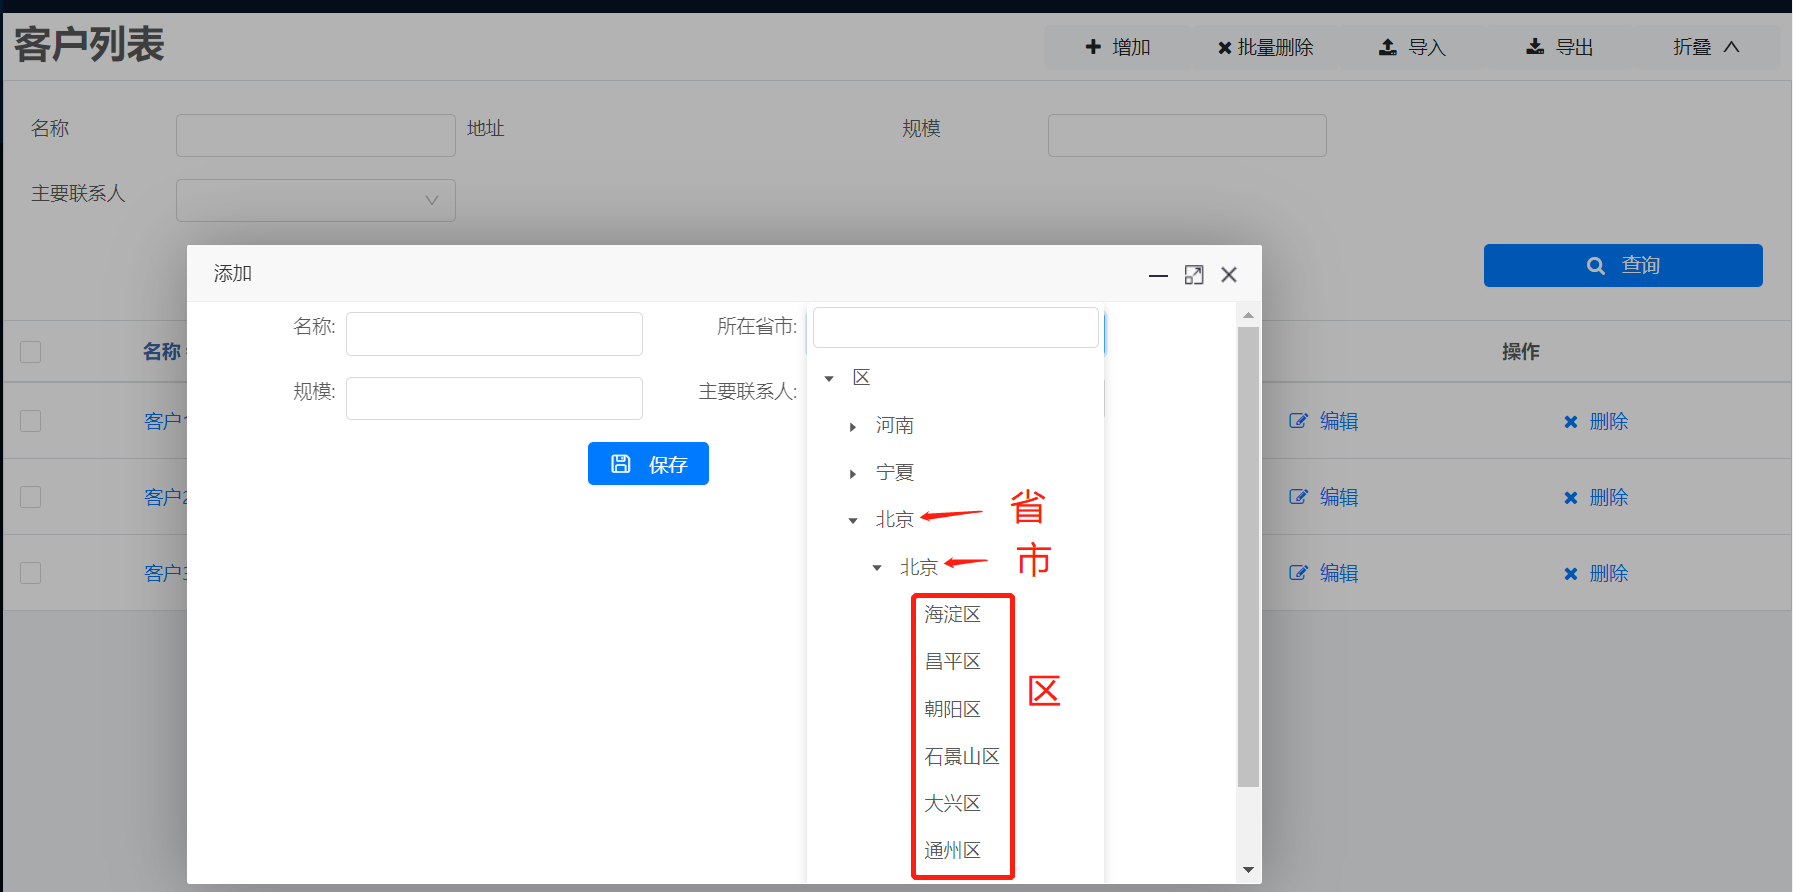
Task: Open the 主要联系人 filter dropdown
Action: point(316,200)
